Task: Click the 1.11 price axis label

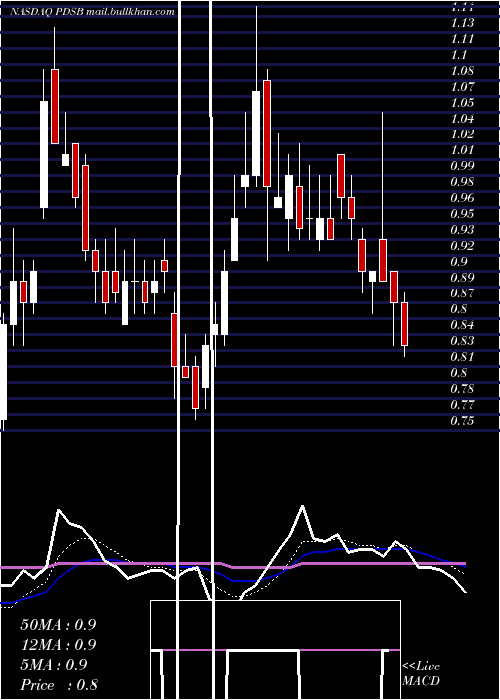Action: [462, 38]
